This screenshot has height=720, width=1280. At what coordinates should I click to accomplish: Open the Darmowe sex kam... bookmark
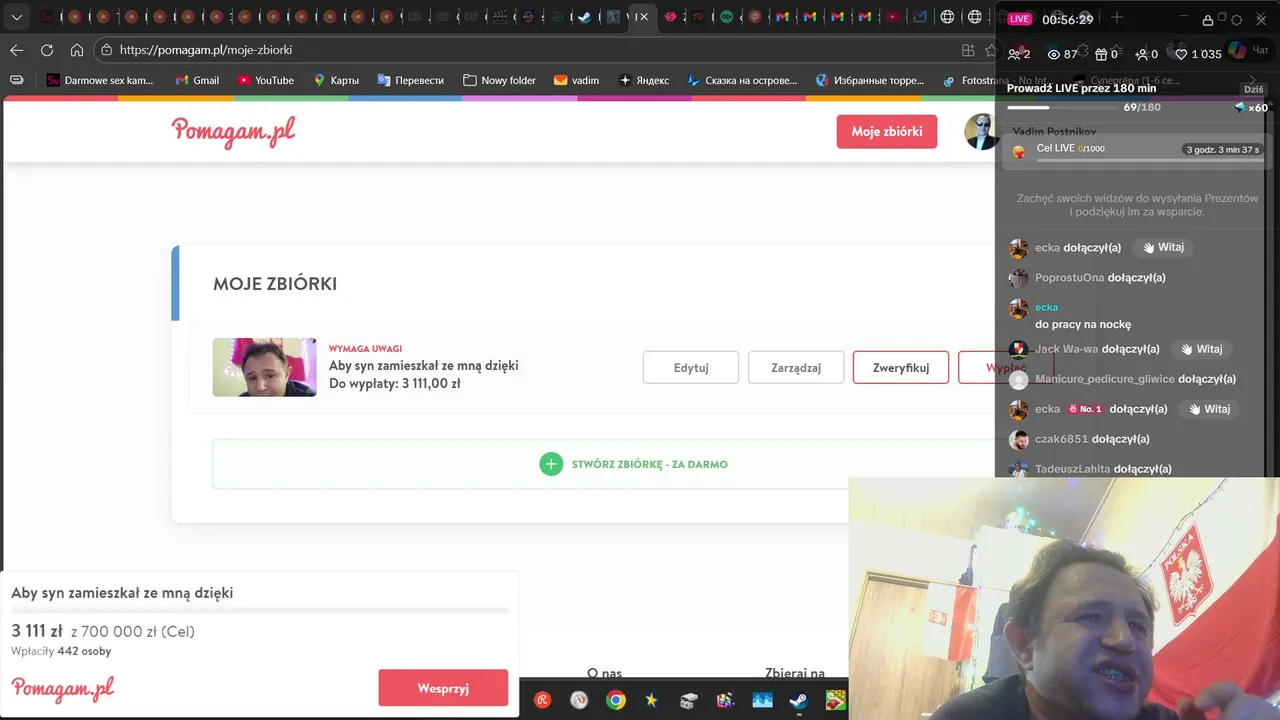(100, 80)
